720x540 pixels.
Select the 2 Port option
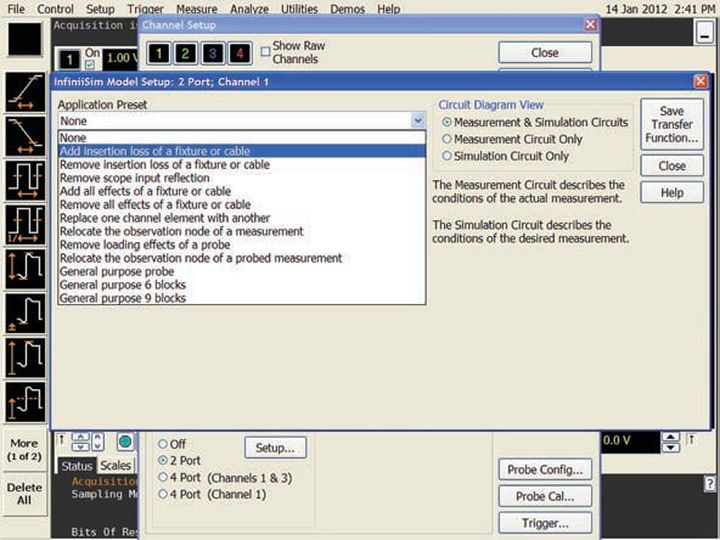click(x=179, y=460)
